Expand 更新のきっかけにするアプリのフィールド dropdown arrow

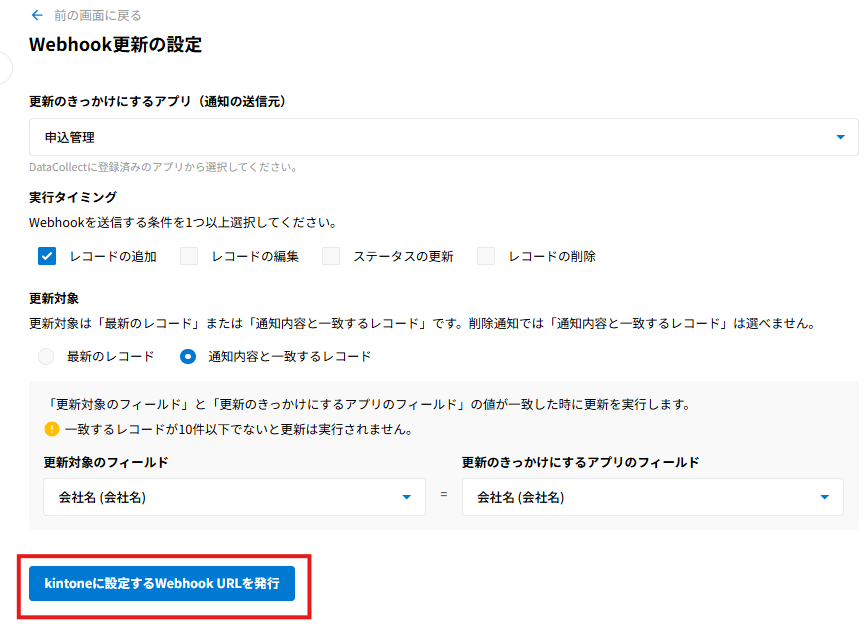pyautogui.click(x=825, y=497)
